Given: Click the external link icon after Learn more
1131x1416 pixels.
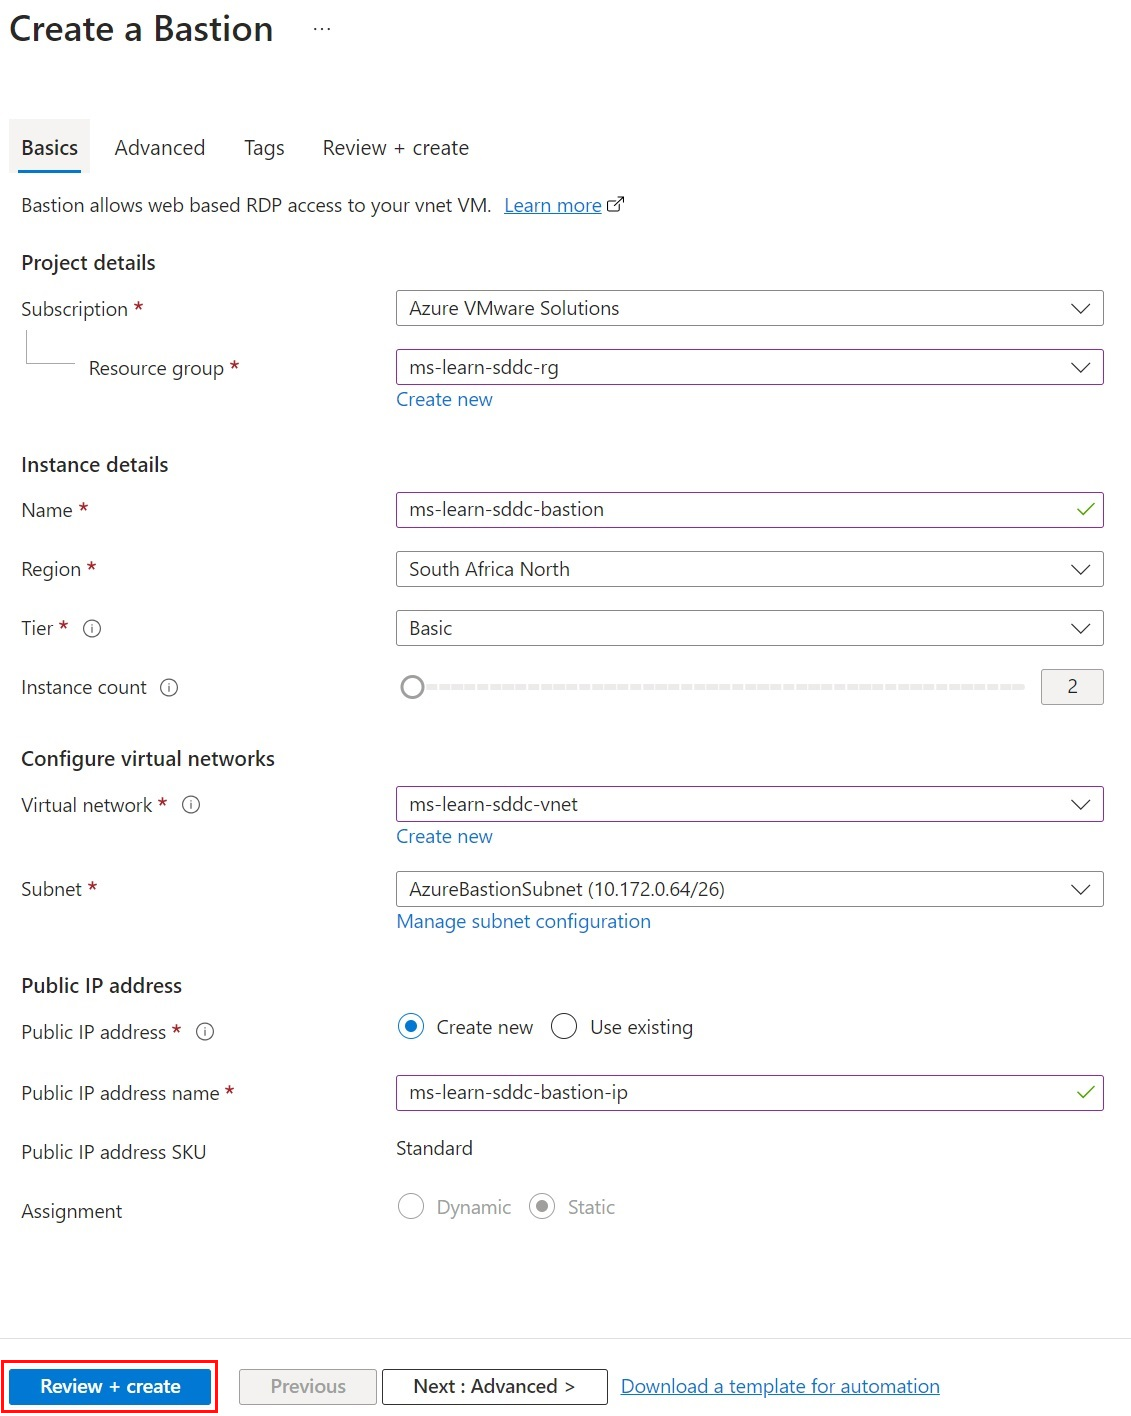Looking at the screenshot, I should [x=616, y=203].
